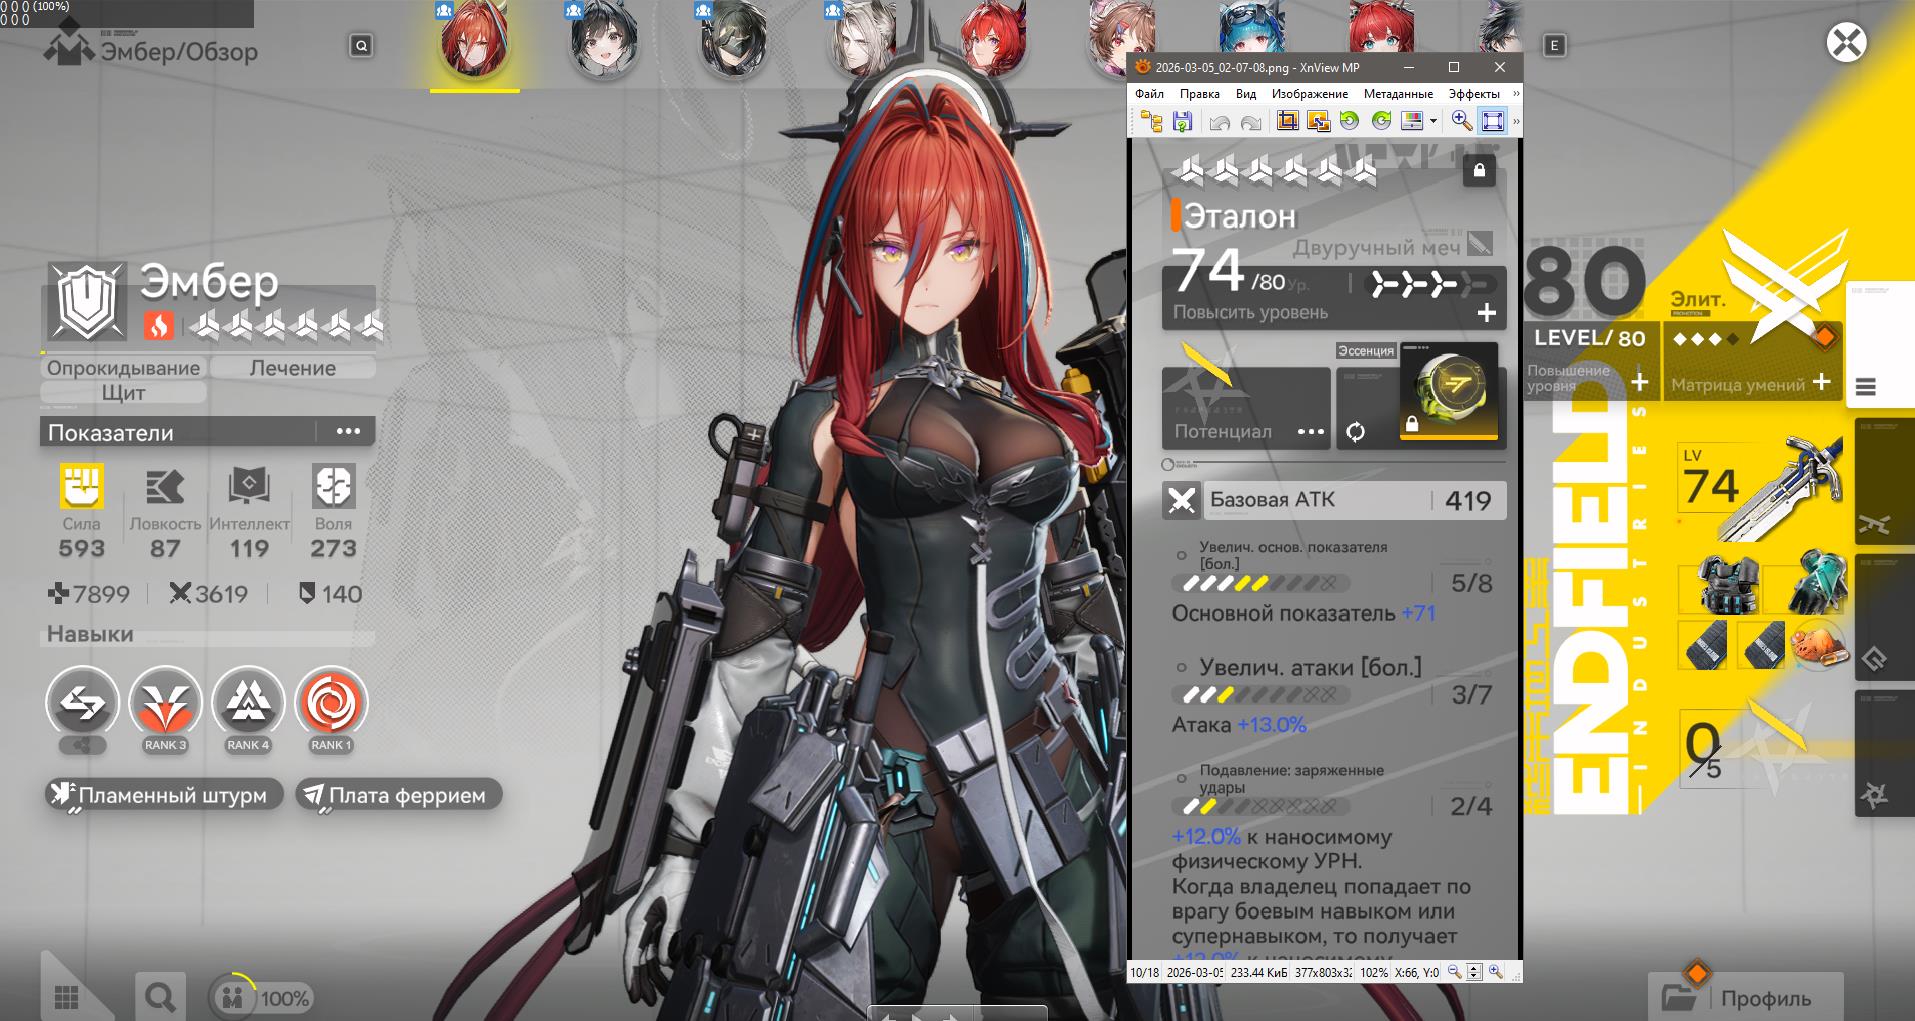This screenshot has width=1915, height=1021.
Task: Open the XnView folder browser icon
Action: tap(1152, 122)
